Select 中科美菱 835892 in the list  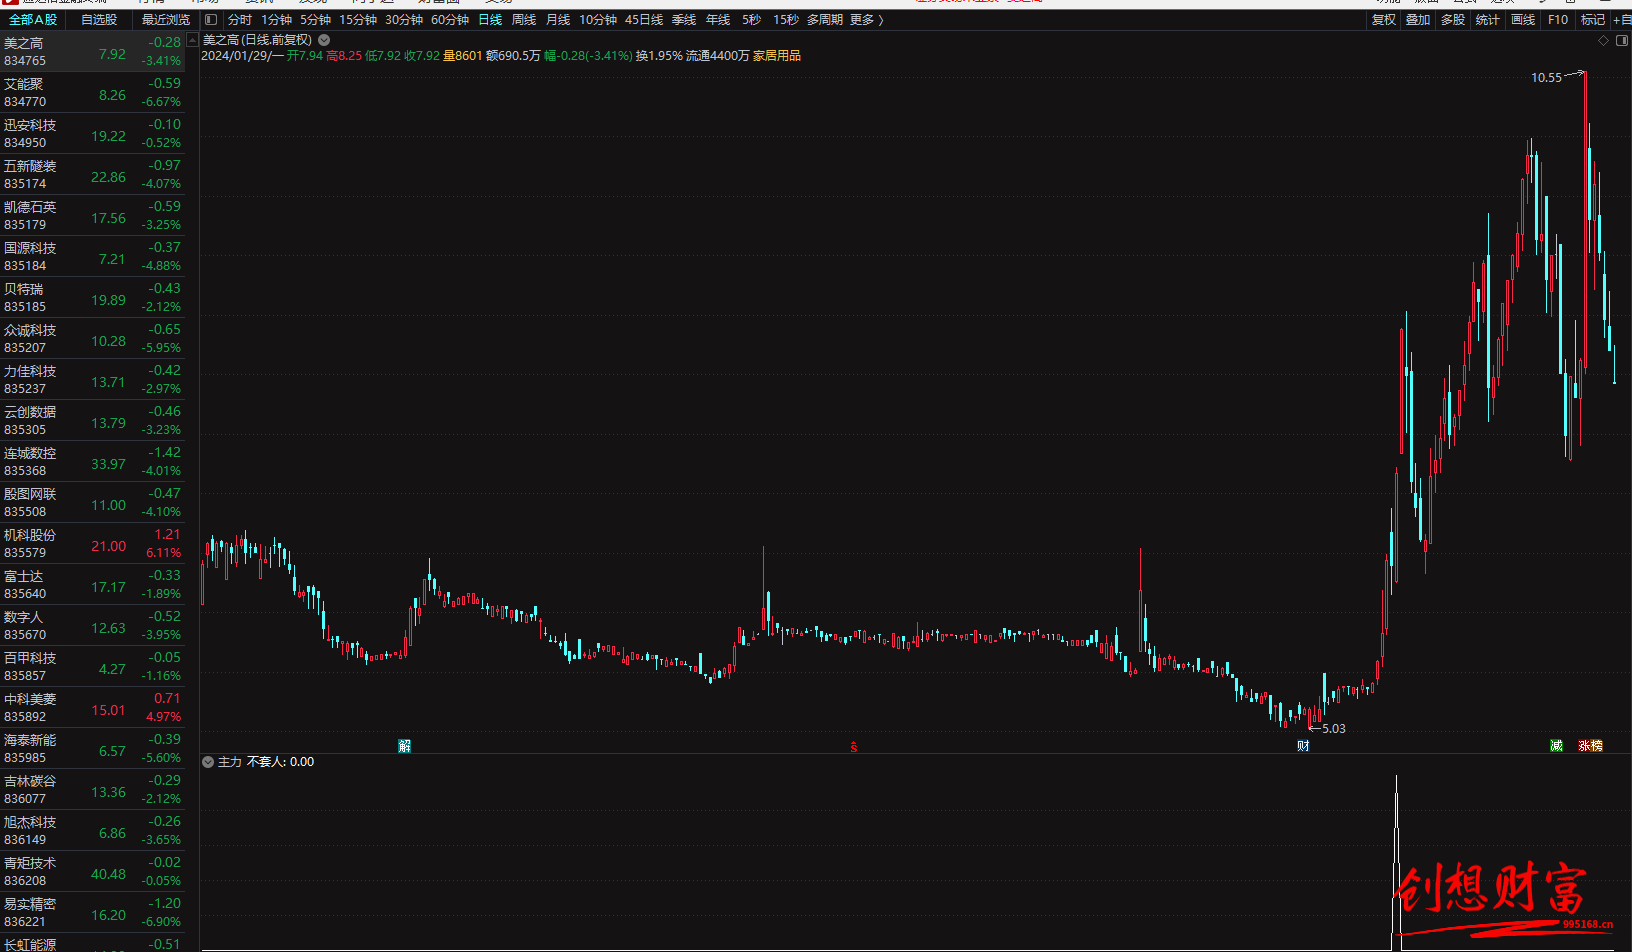pos(92,708)
